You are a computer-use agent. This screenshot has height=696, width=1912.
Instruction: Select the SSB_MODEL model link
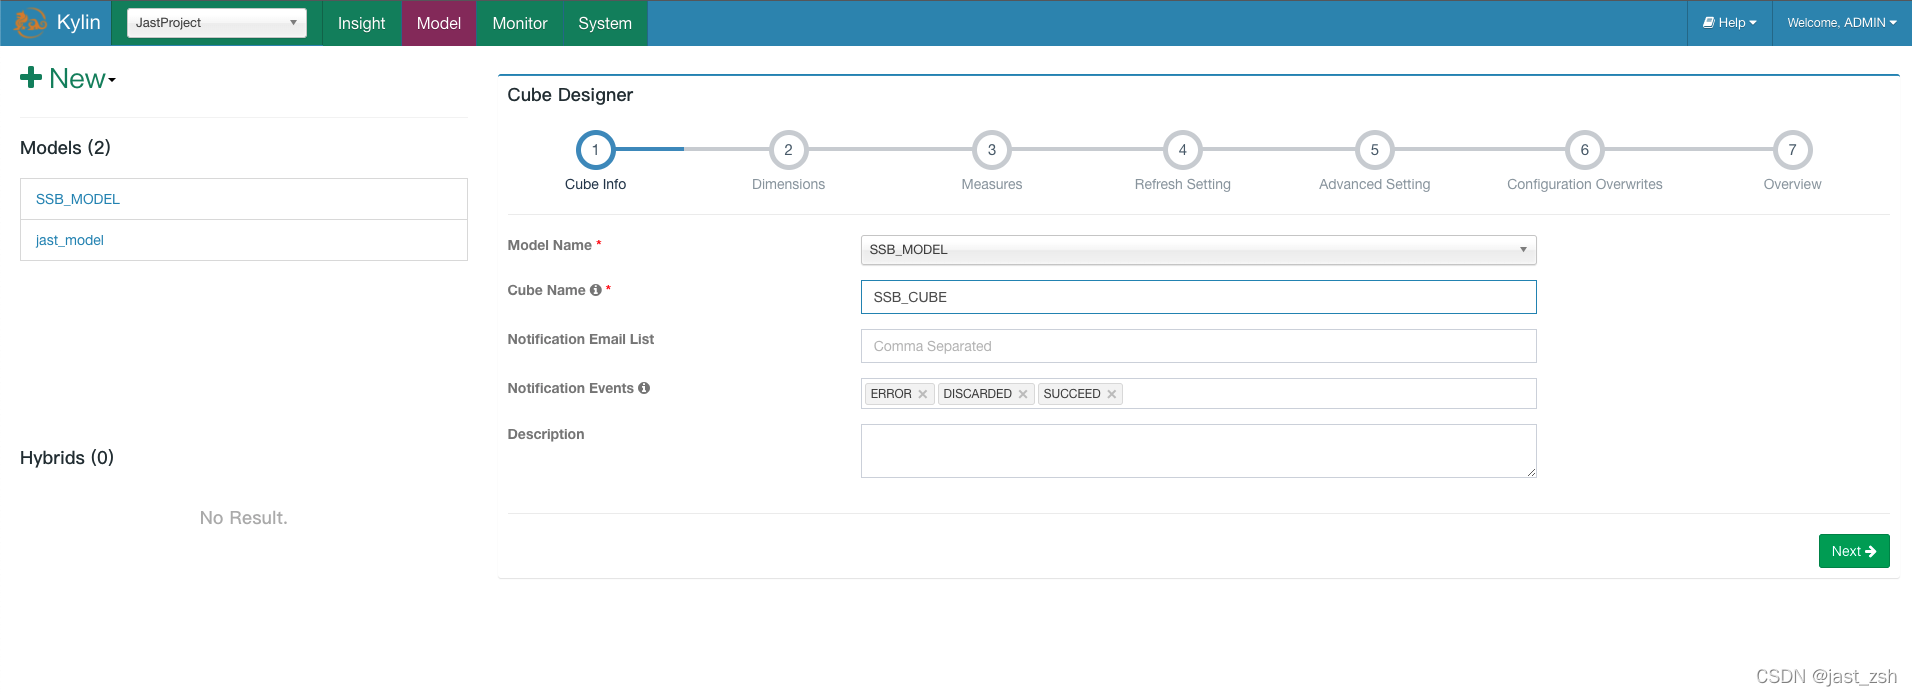coord(78,199)
